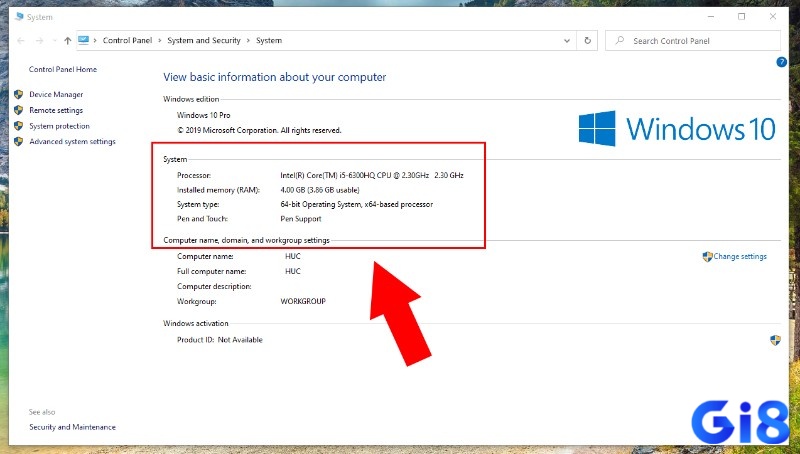Click the Computer name value HUC
This screenshot has height=454, width=800.
pos(293,256)
